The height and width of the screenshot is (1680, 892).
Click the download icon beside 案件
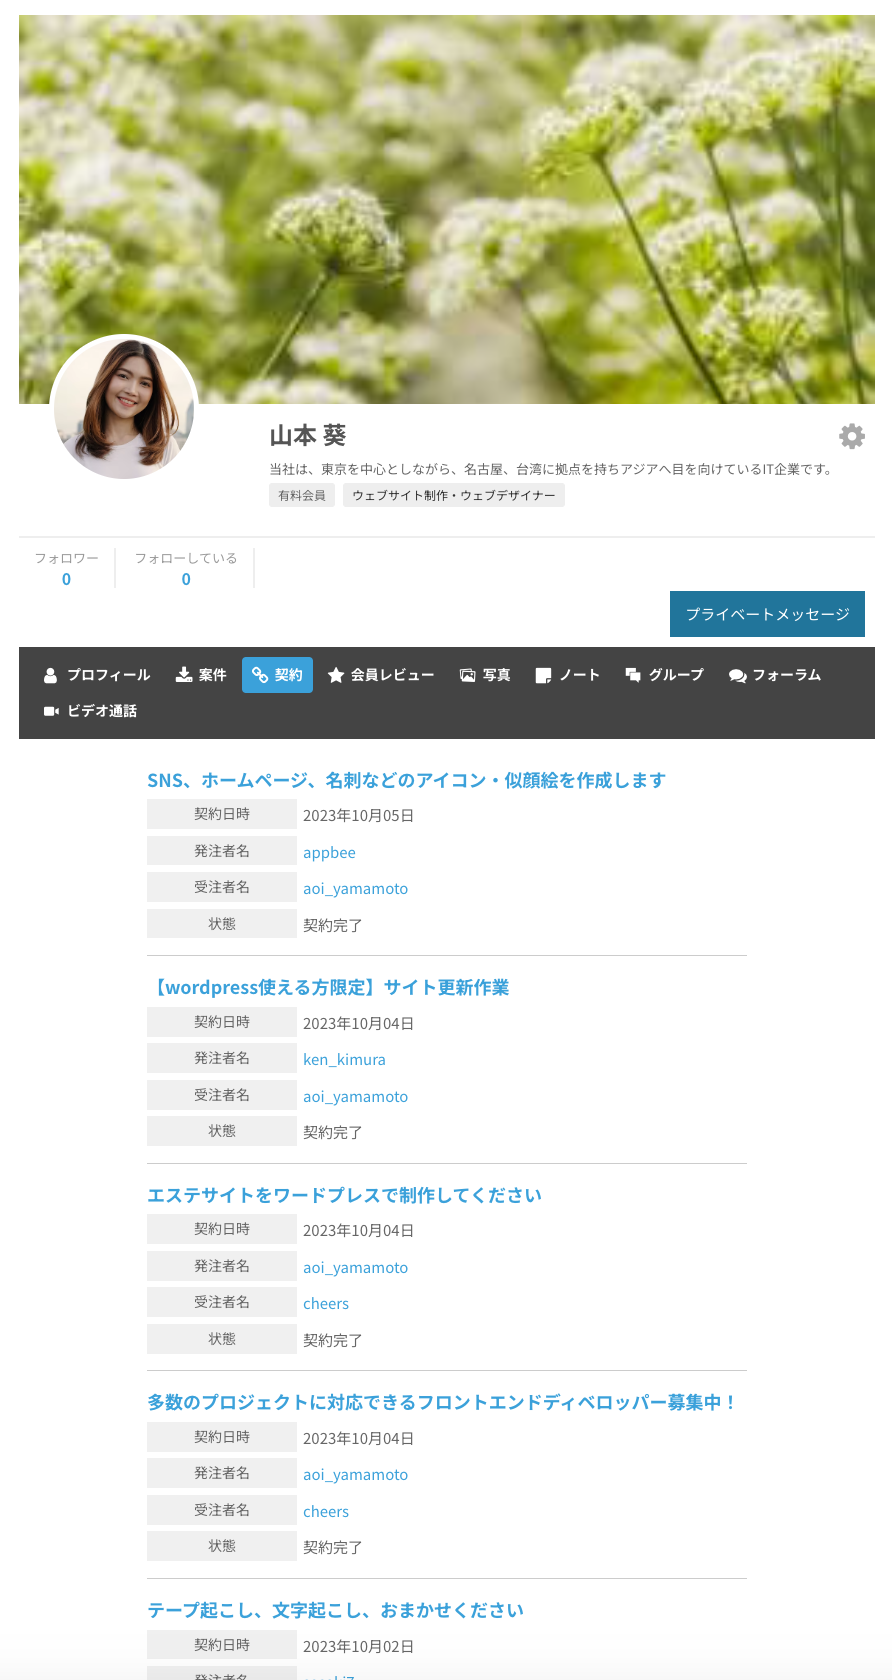pyautogui.click(x=184, y=676)
